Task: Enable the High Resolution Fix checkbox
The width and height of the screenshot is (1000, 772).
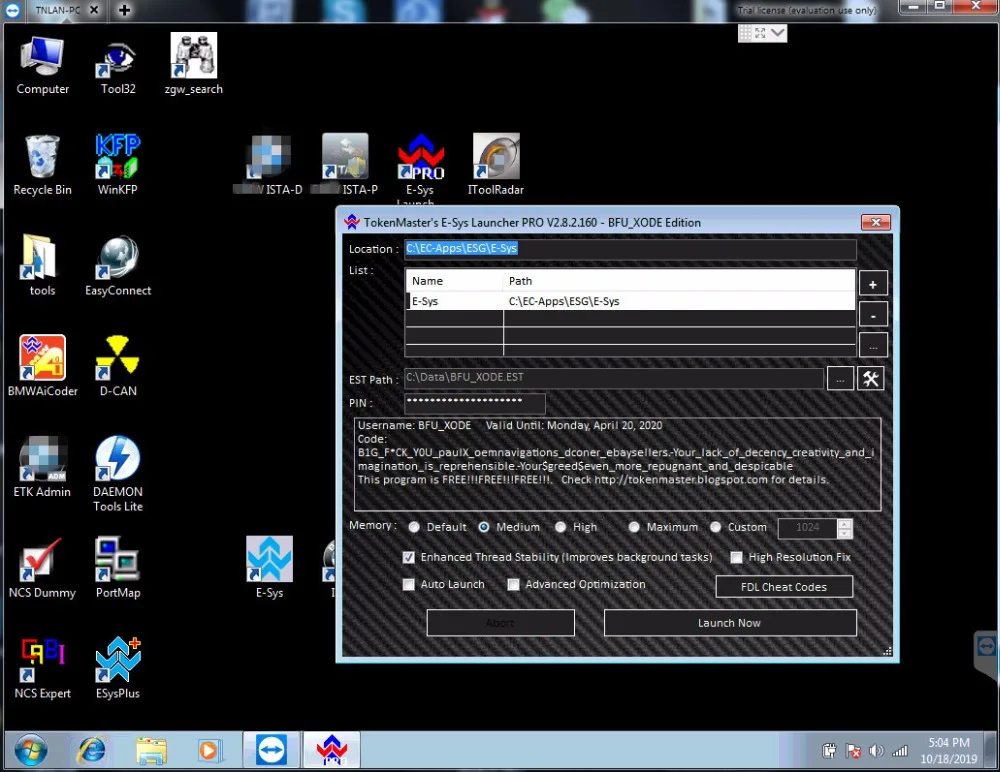Action: coord(737,557)
